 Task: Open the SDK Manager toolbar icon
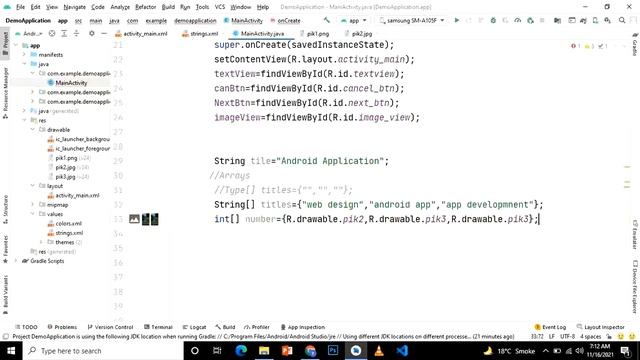pyautogui.click(x=607, y=20)
